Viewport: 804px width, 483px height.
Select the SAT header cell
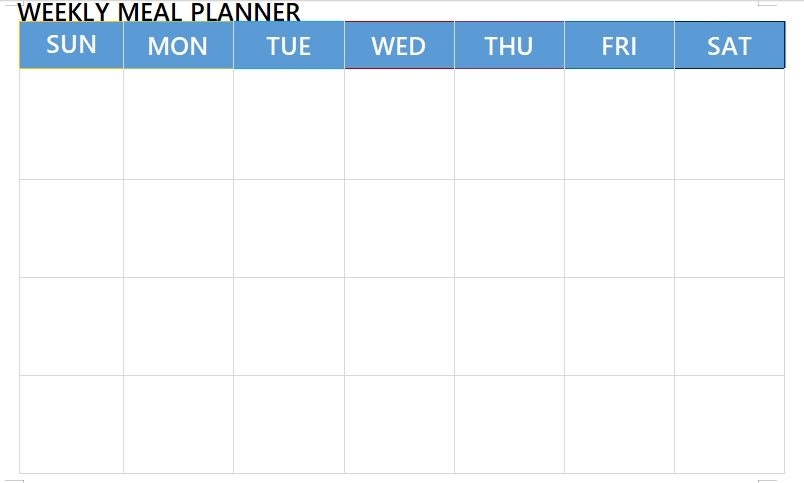click(729, 46)
